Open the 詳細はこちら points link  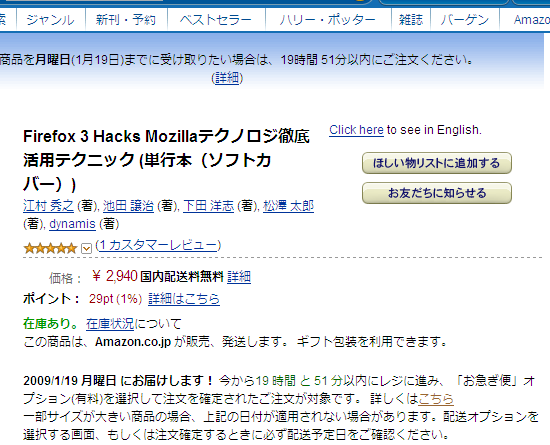[x=184, y=299]
